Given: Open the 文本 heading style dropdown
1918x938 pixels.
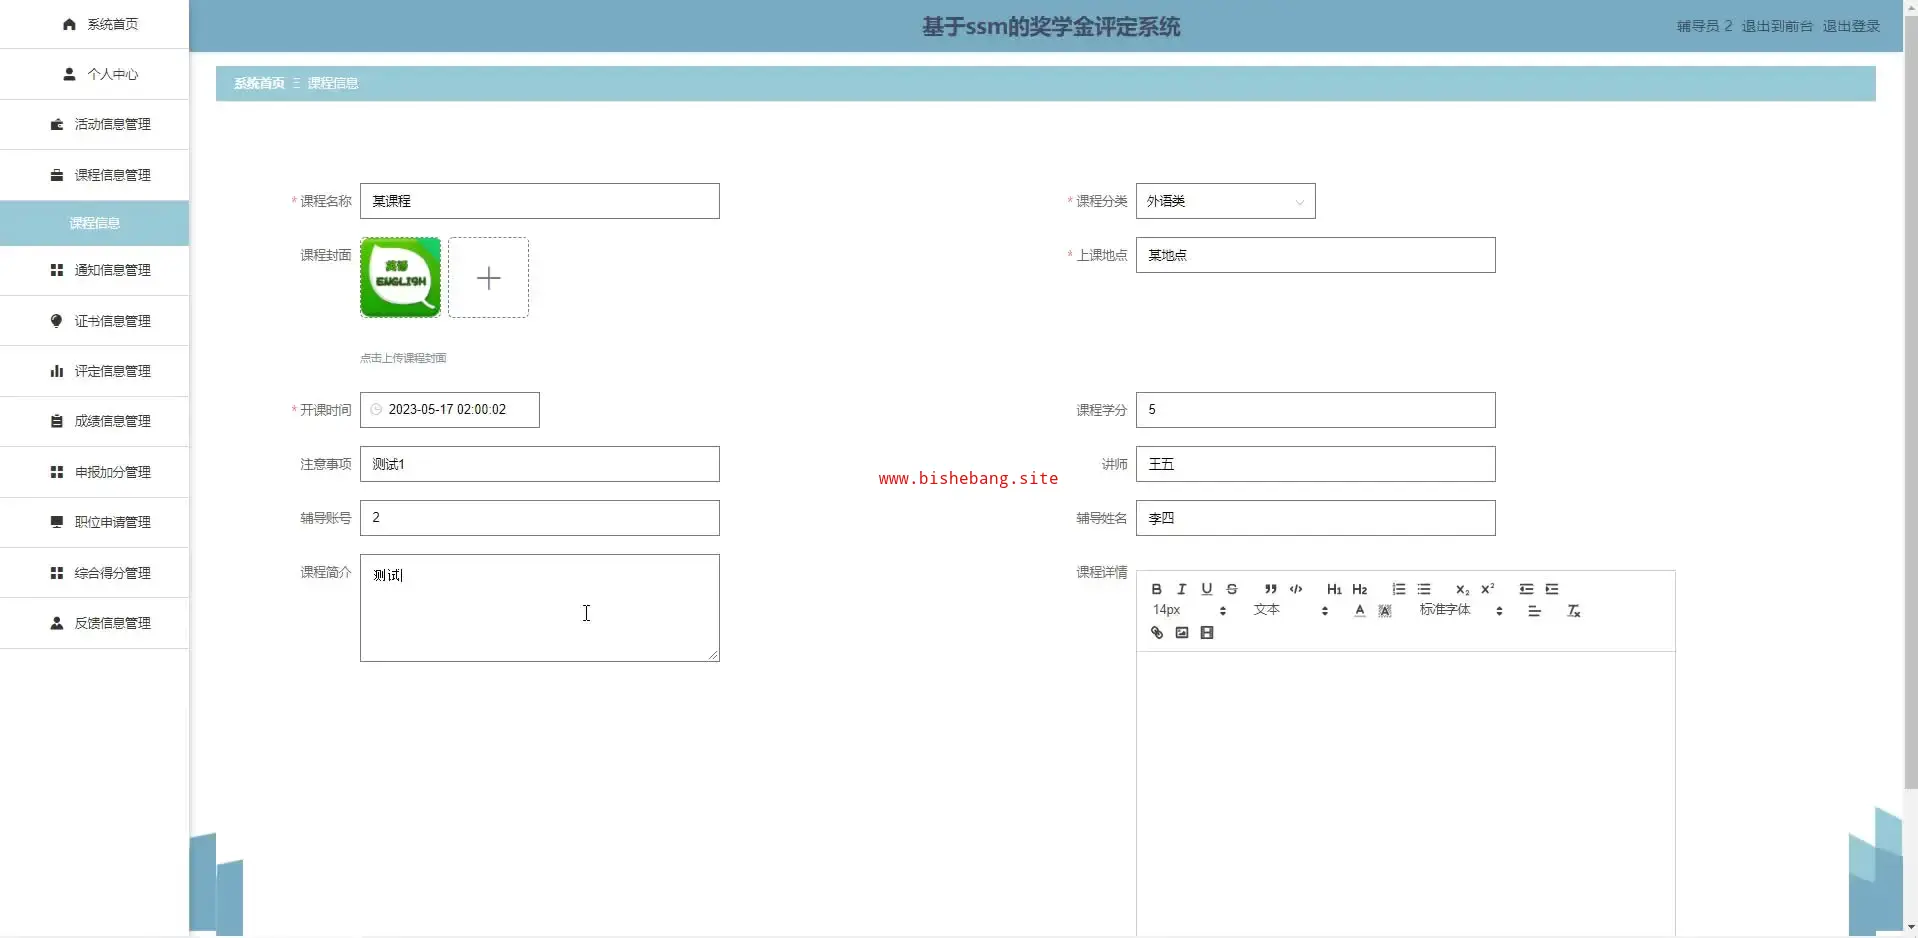Looking at the screenshot, I should 1290,610.
